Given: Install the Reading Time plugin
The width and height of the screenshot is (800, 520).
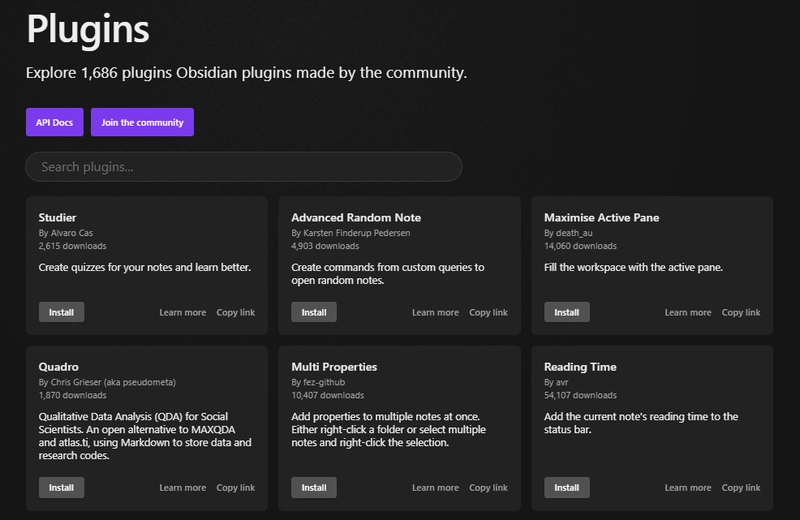Looking at the screenshot, I should [x=567, y=488].
